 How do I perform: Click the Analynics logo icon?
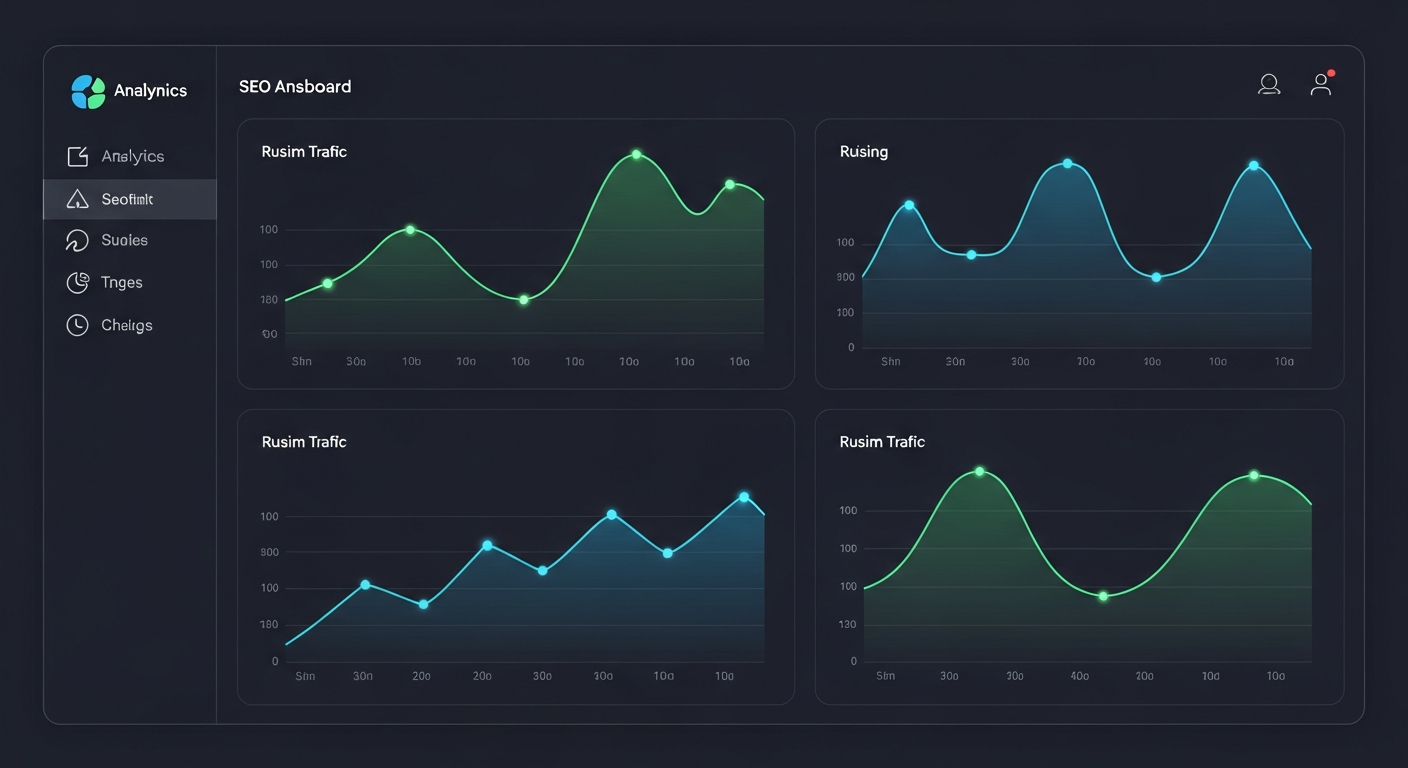coord(88,91)
